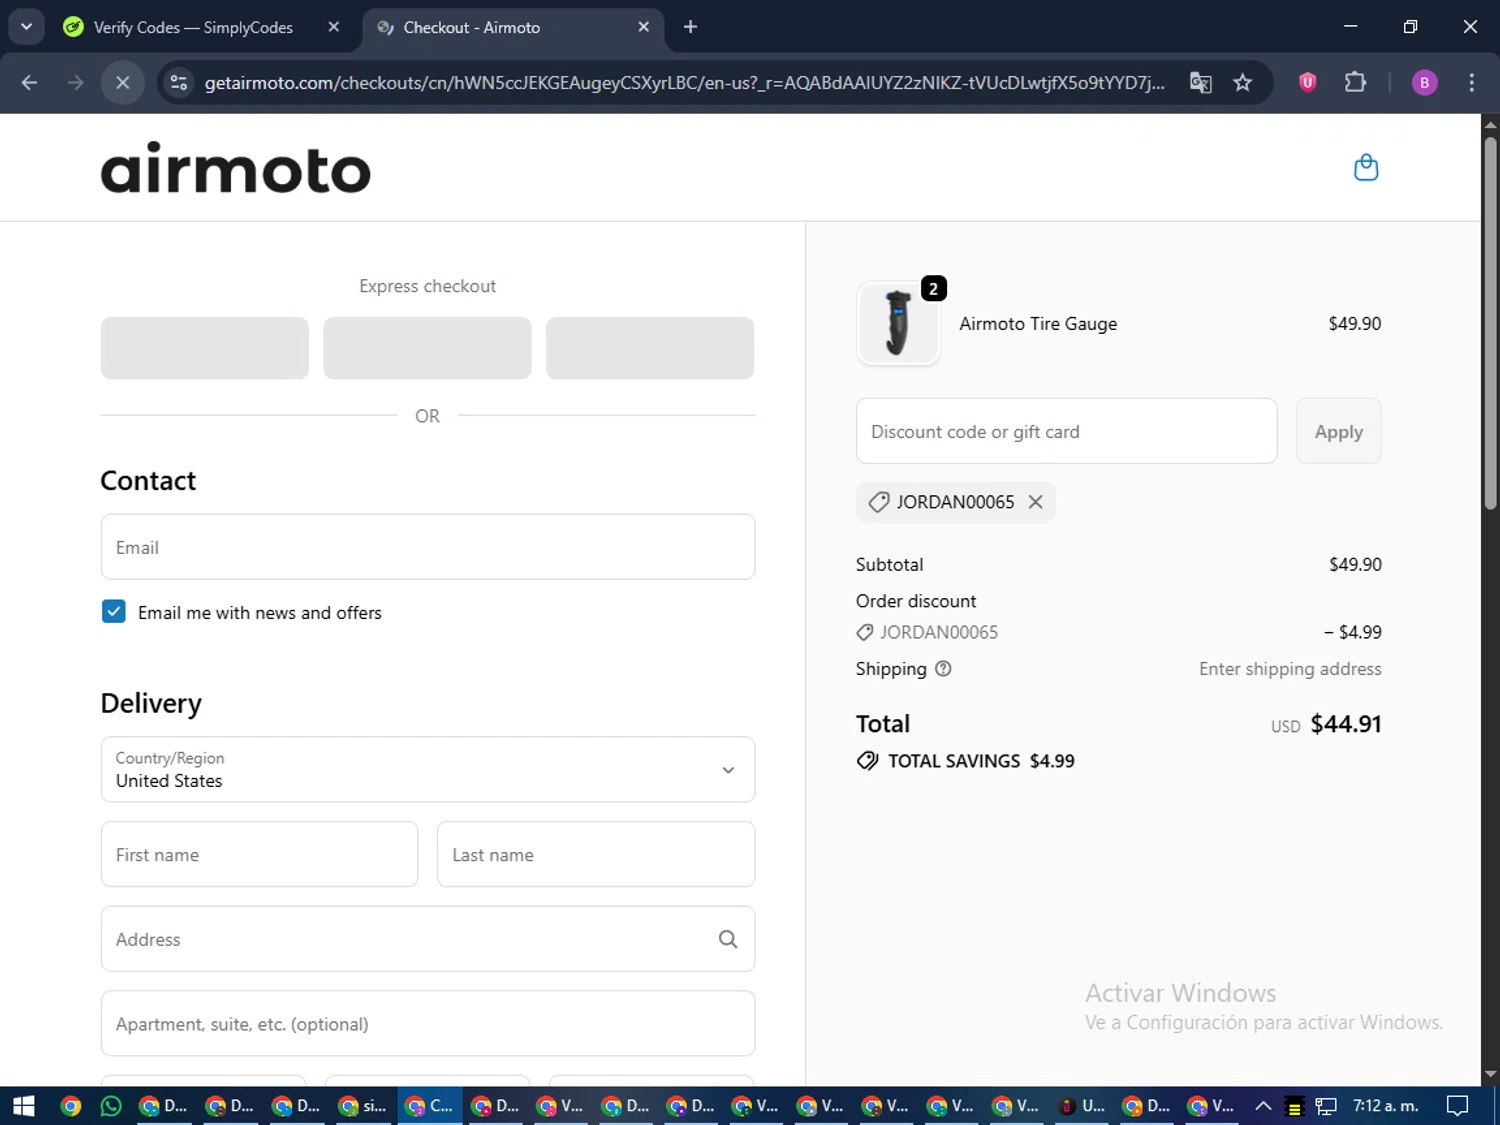1500x1125 pixels.
Task: Select the Checkout - Airmoto tab
Action: (x=513, y=27)
